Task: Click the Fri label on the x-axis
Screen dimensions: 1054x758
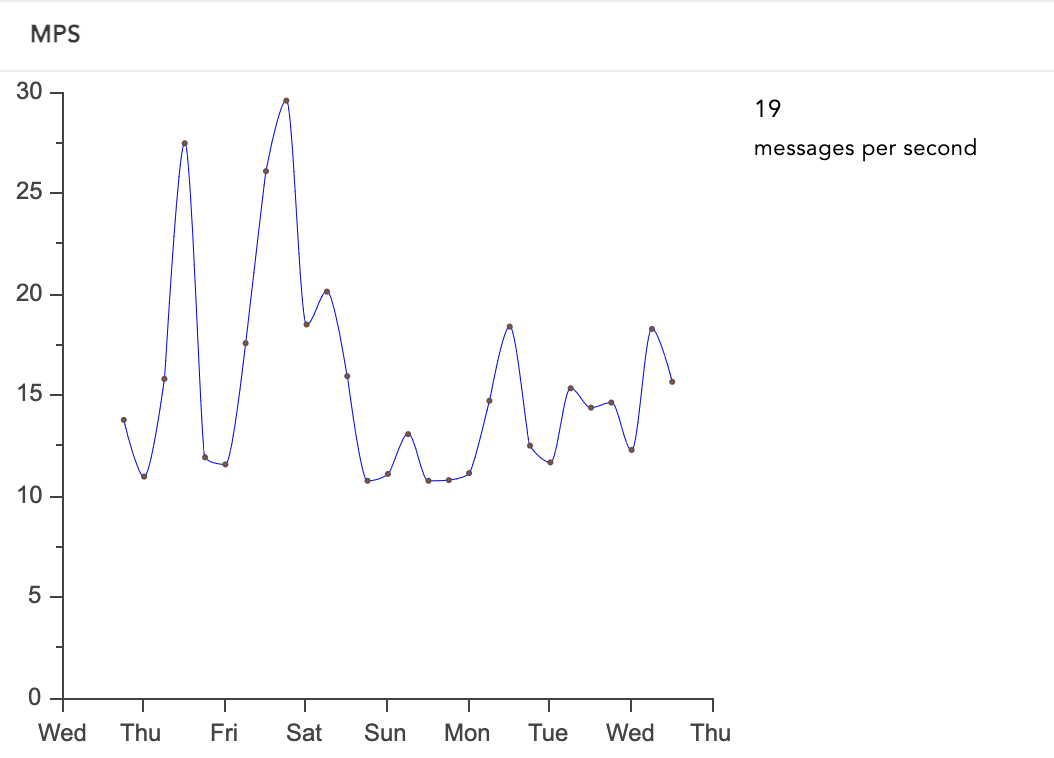Action: tap(224, 733)
